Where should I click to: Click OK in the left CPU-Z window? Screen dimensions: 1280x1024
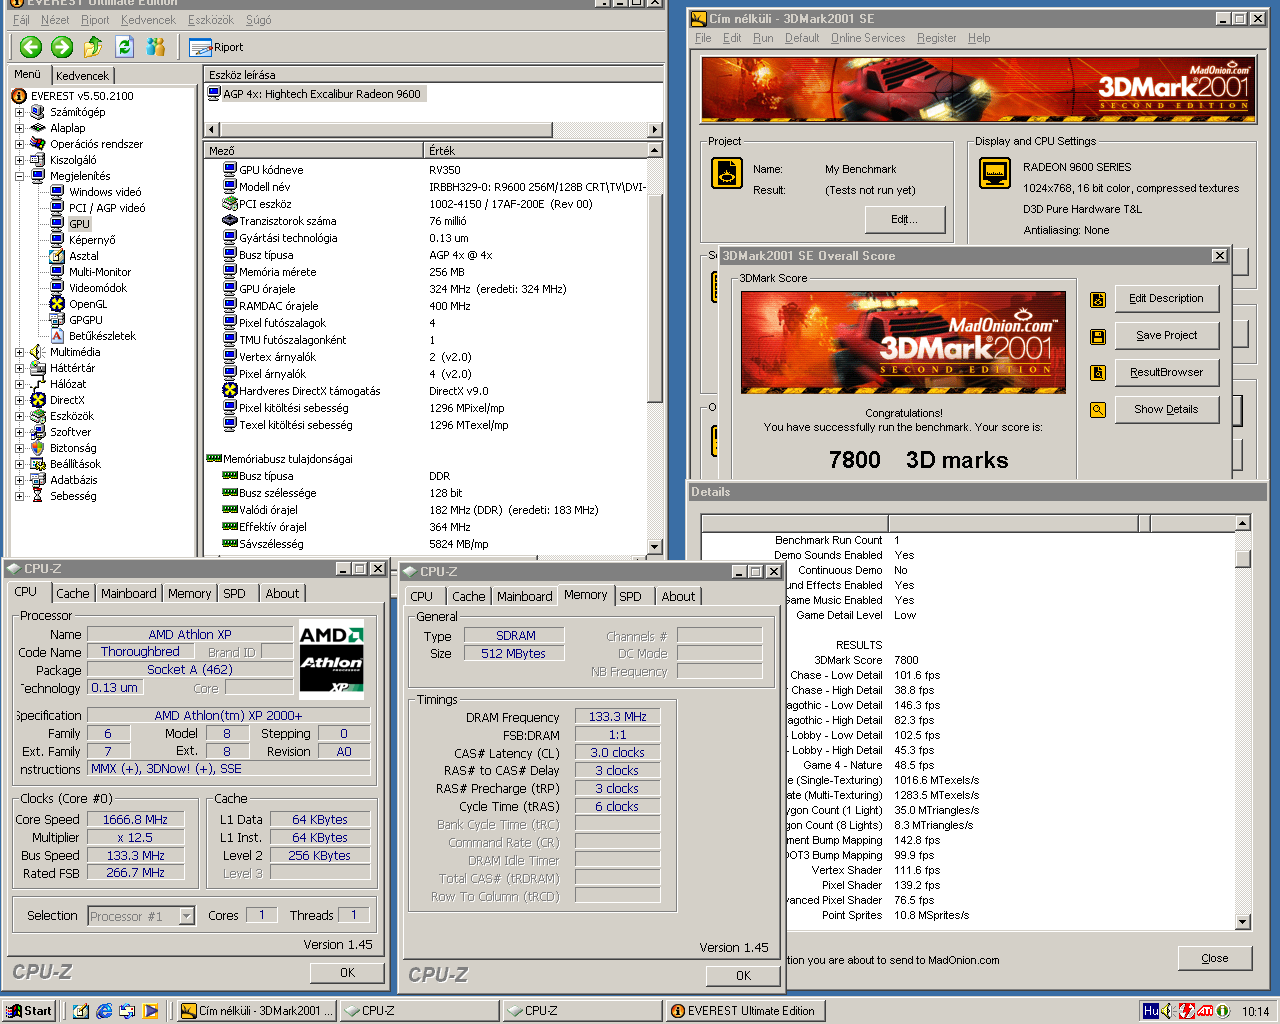pyautogui.click(x=347, y=972)
